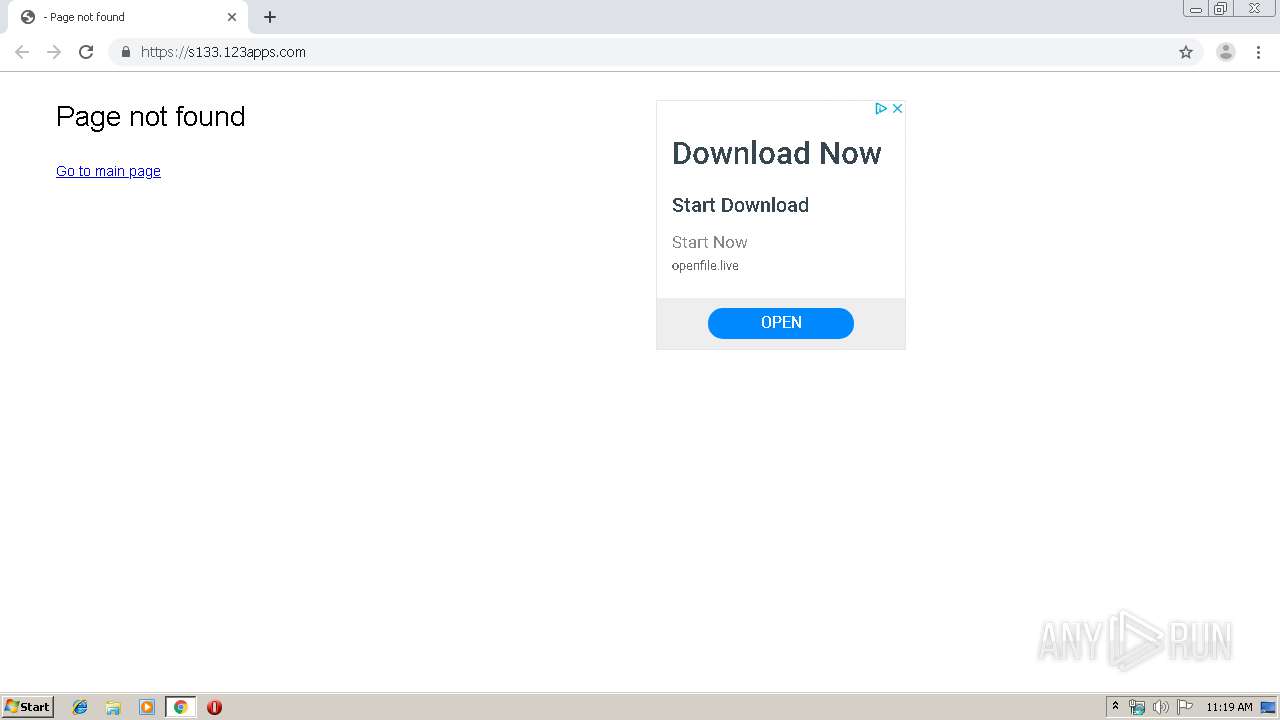This screenshot has height=720, width=1280.
Task: Click the 'Page not found' heading
Action: [150, 117]
